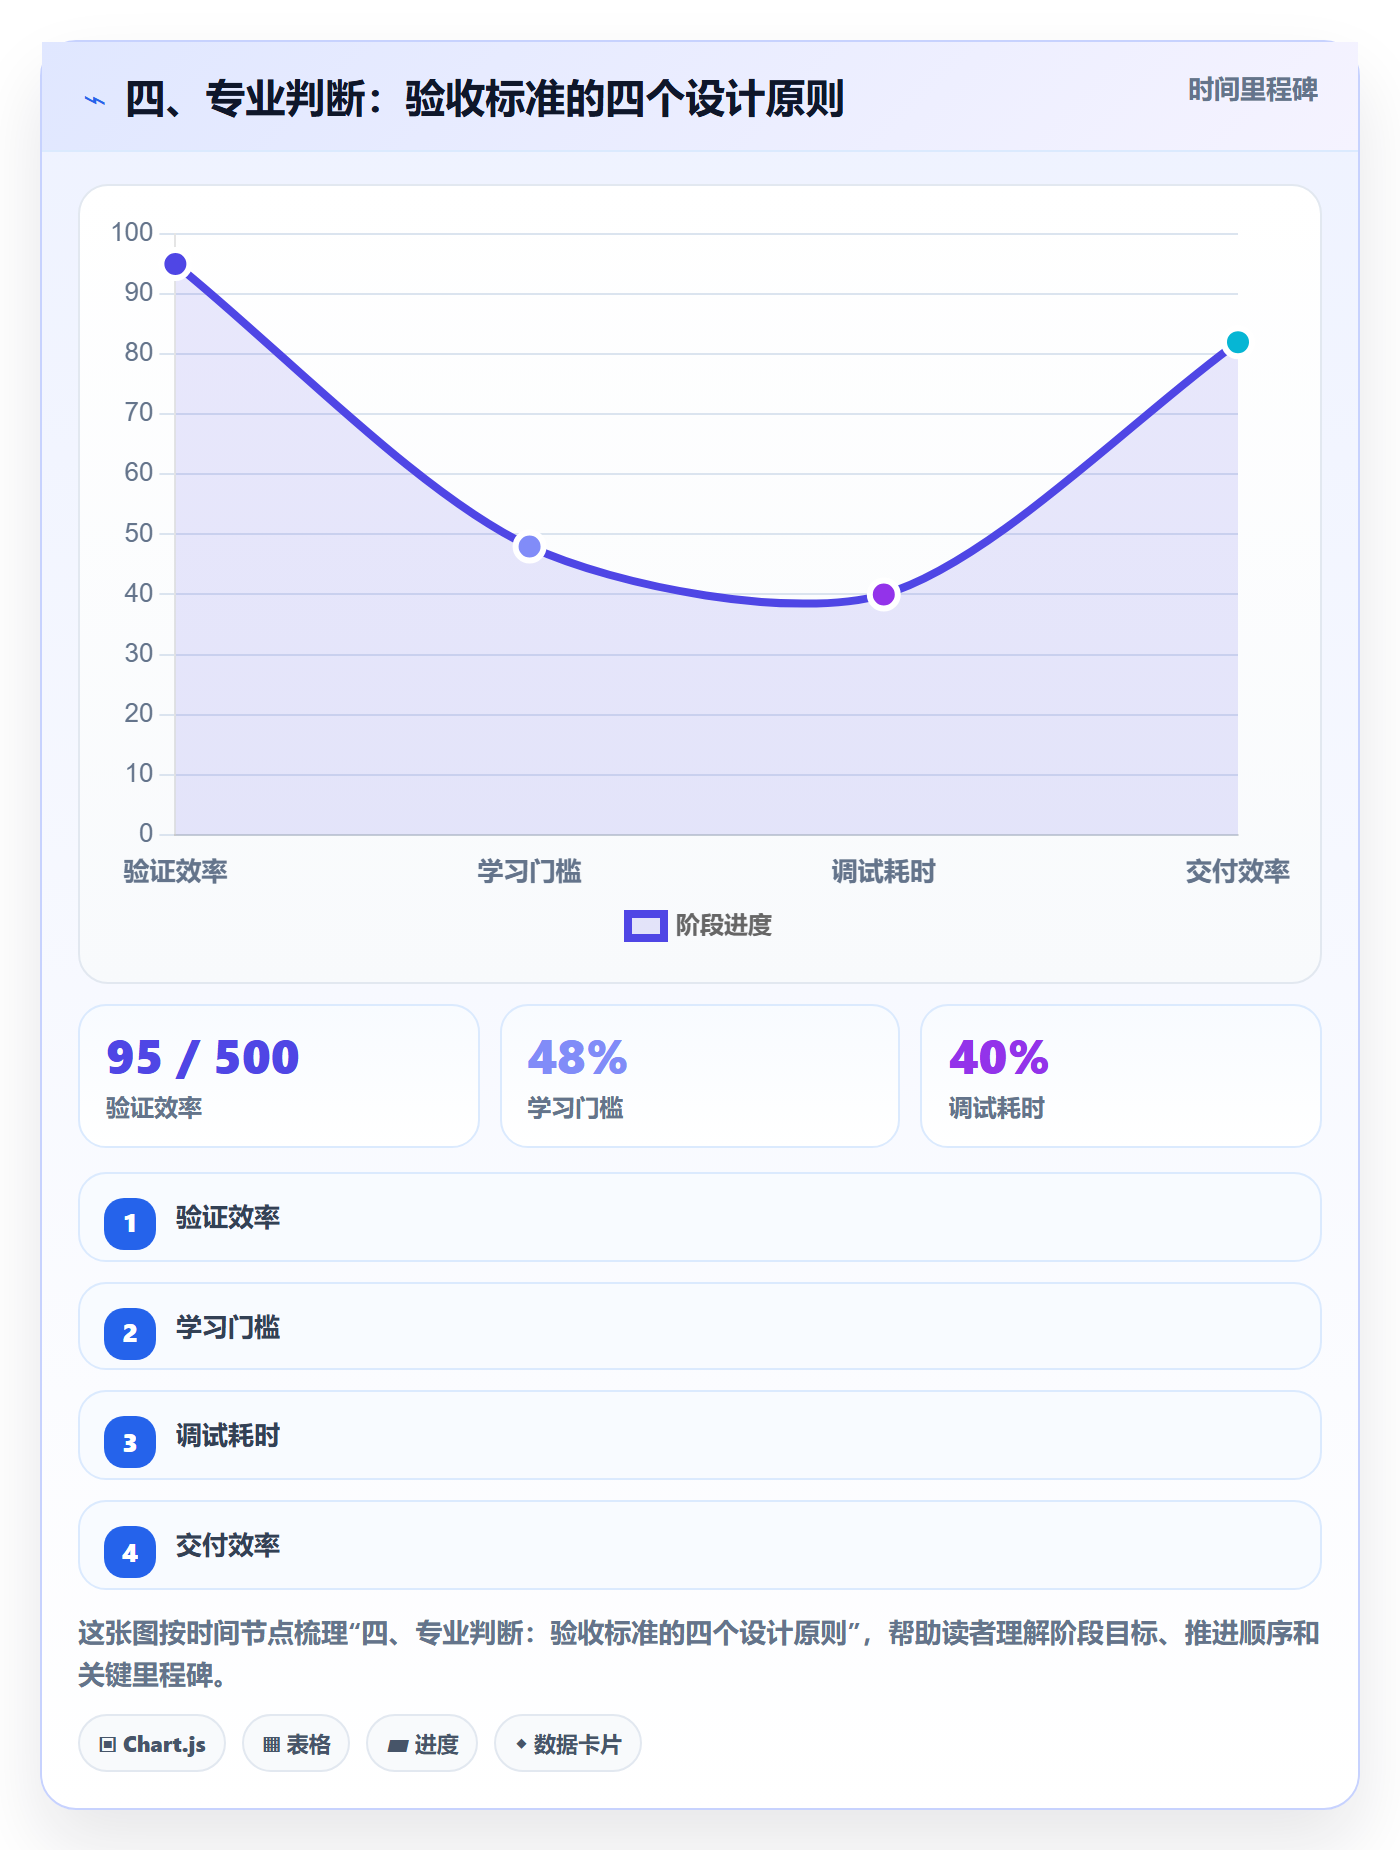Image resolution: width=1400 pixels, height=1850 pixels.
Task: Click the 表格 tag
Action: 296,1743
